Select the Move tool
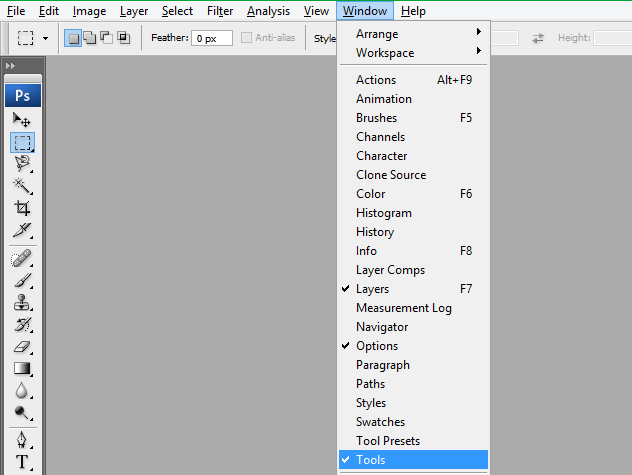 pyautogui.click(x=22, y=120)
